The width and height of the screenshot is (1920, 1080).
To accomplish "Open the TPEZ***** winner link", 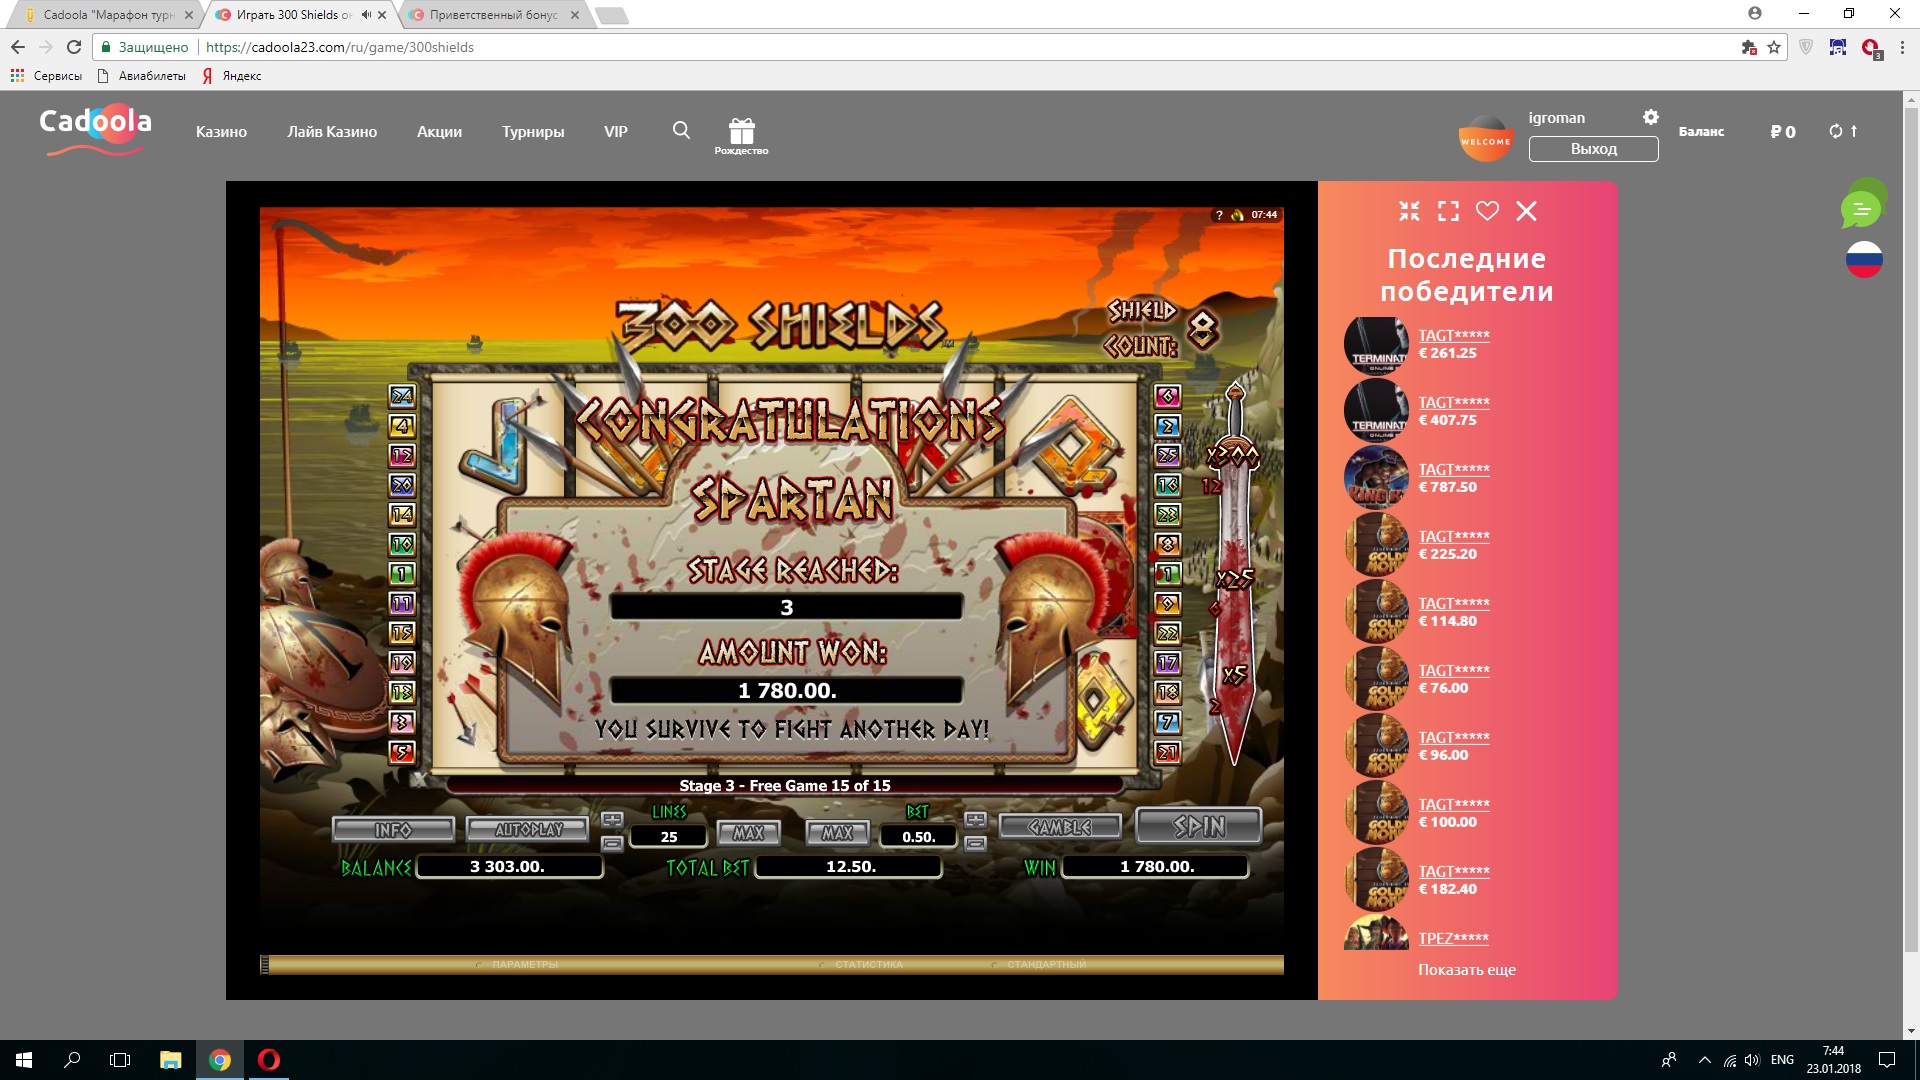I will click(x=1453, y=938).
